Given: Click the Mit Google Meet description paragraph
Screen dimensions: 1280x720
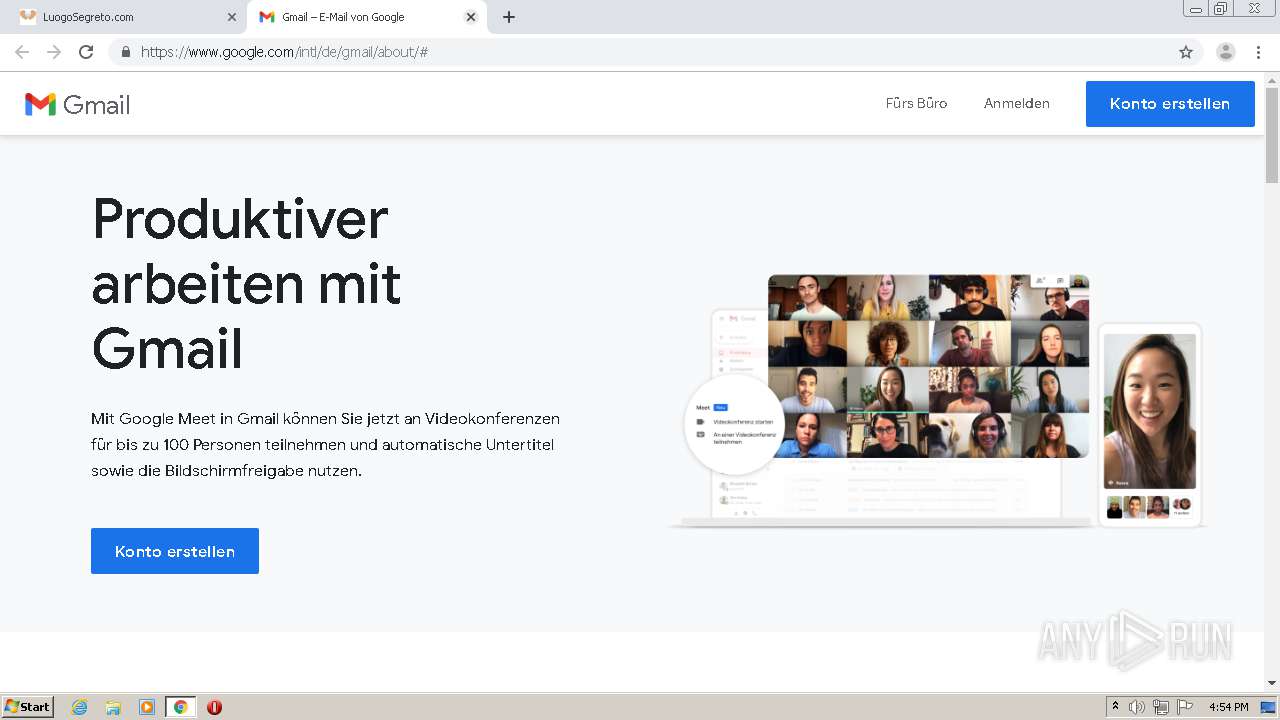Looking at the screenshot, I should click(x=325, y=444).
